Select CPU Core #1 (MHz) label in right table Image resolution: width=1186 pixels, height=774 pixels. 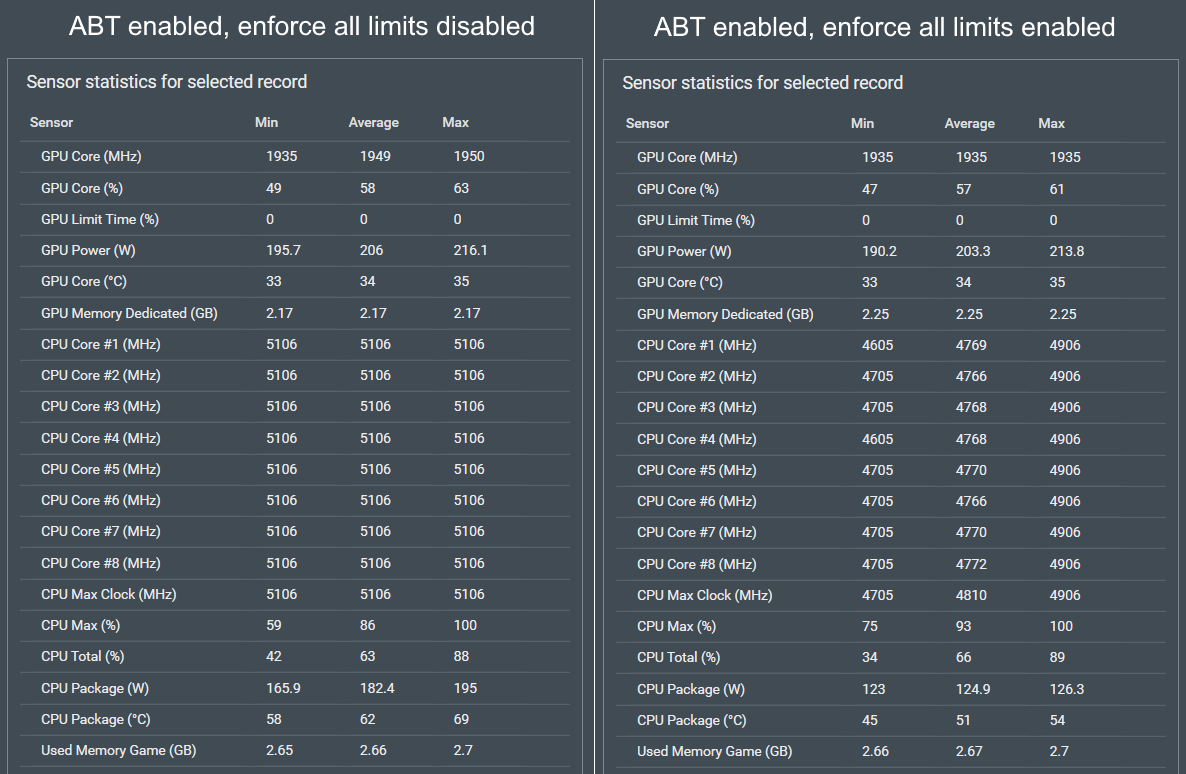697,345
